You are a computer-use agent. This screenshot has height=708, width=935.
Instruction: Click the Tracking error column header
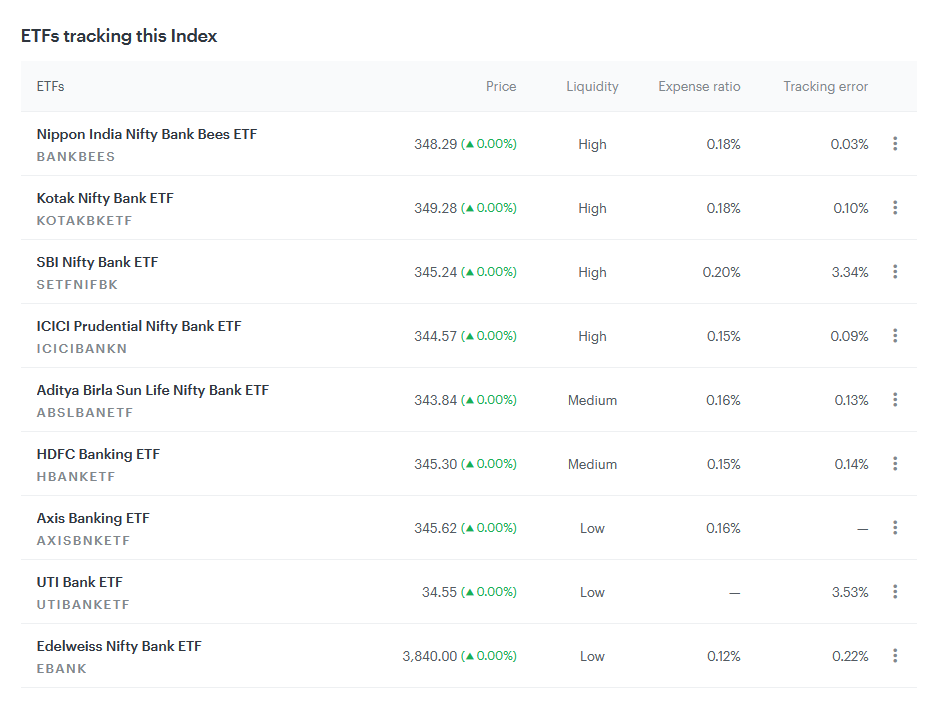click(826, 86)
